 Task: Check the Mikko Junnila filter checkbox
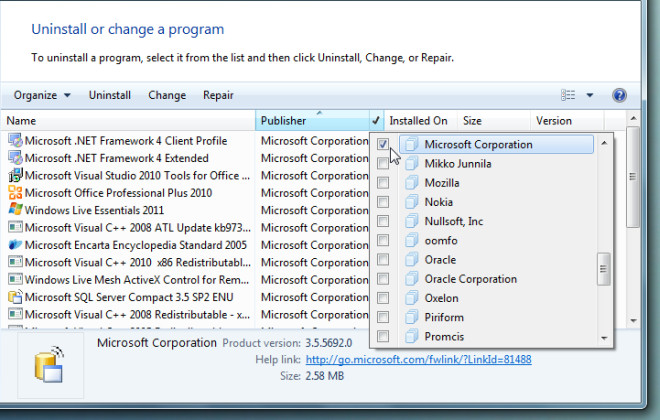[383, 164]
